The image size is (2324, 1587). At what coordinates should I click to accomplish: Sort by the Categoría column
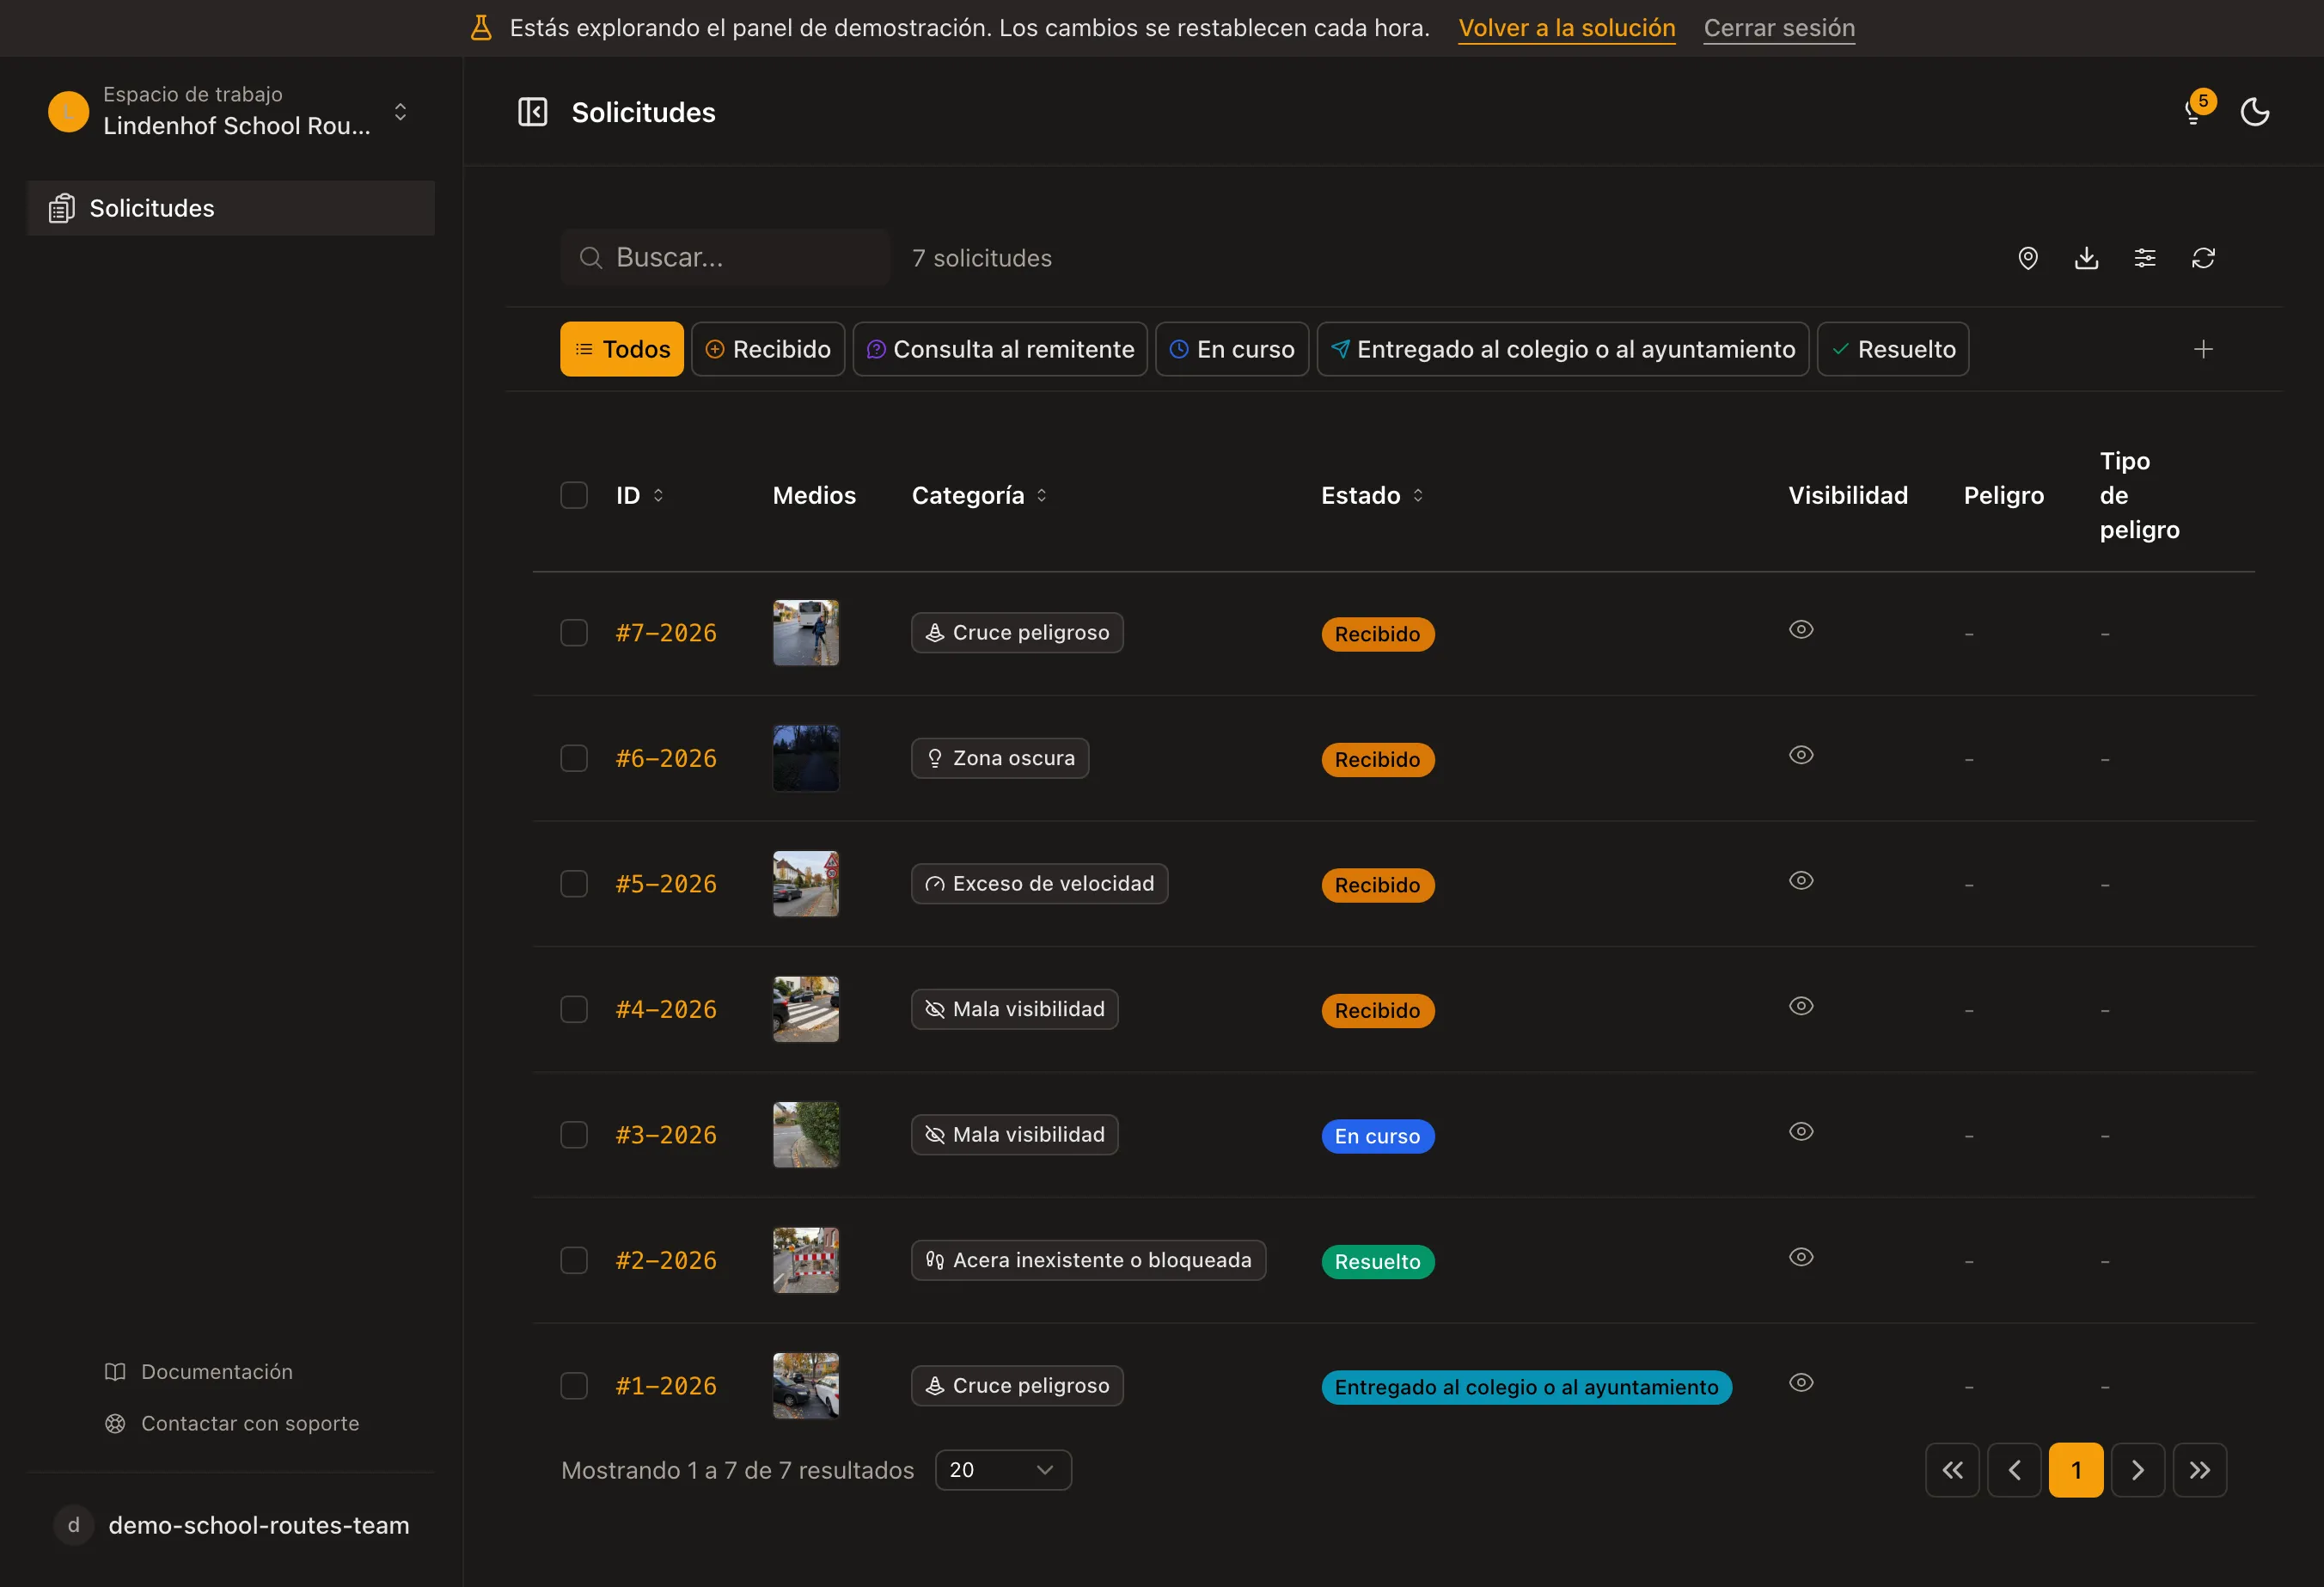(979, 495)
